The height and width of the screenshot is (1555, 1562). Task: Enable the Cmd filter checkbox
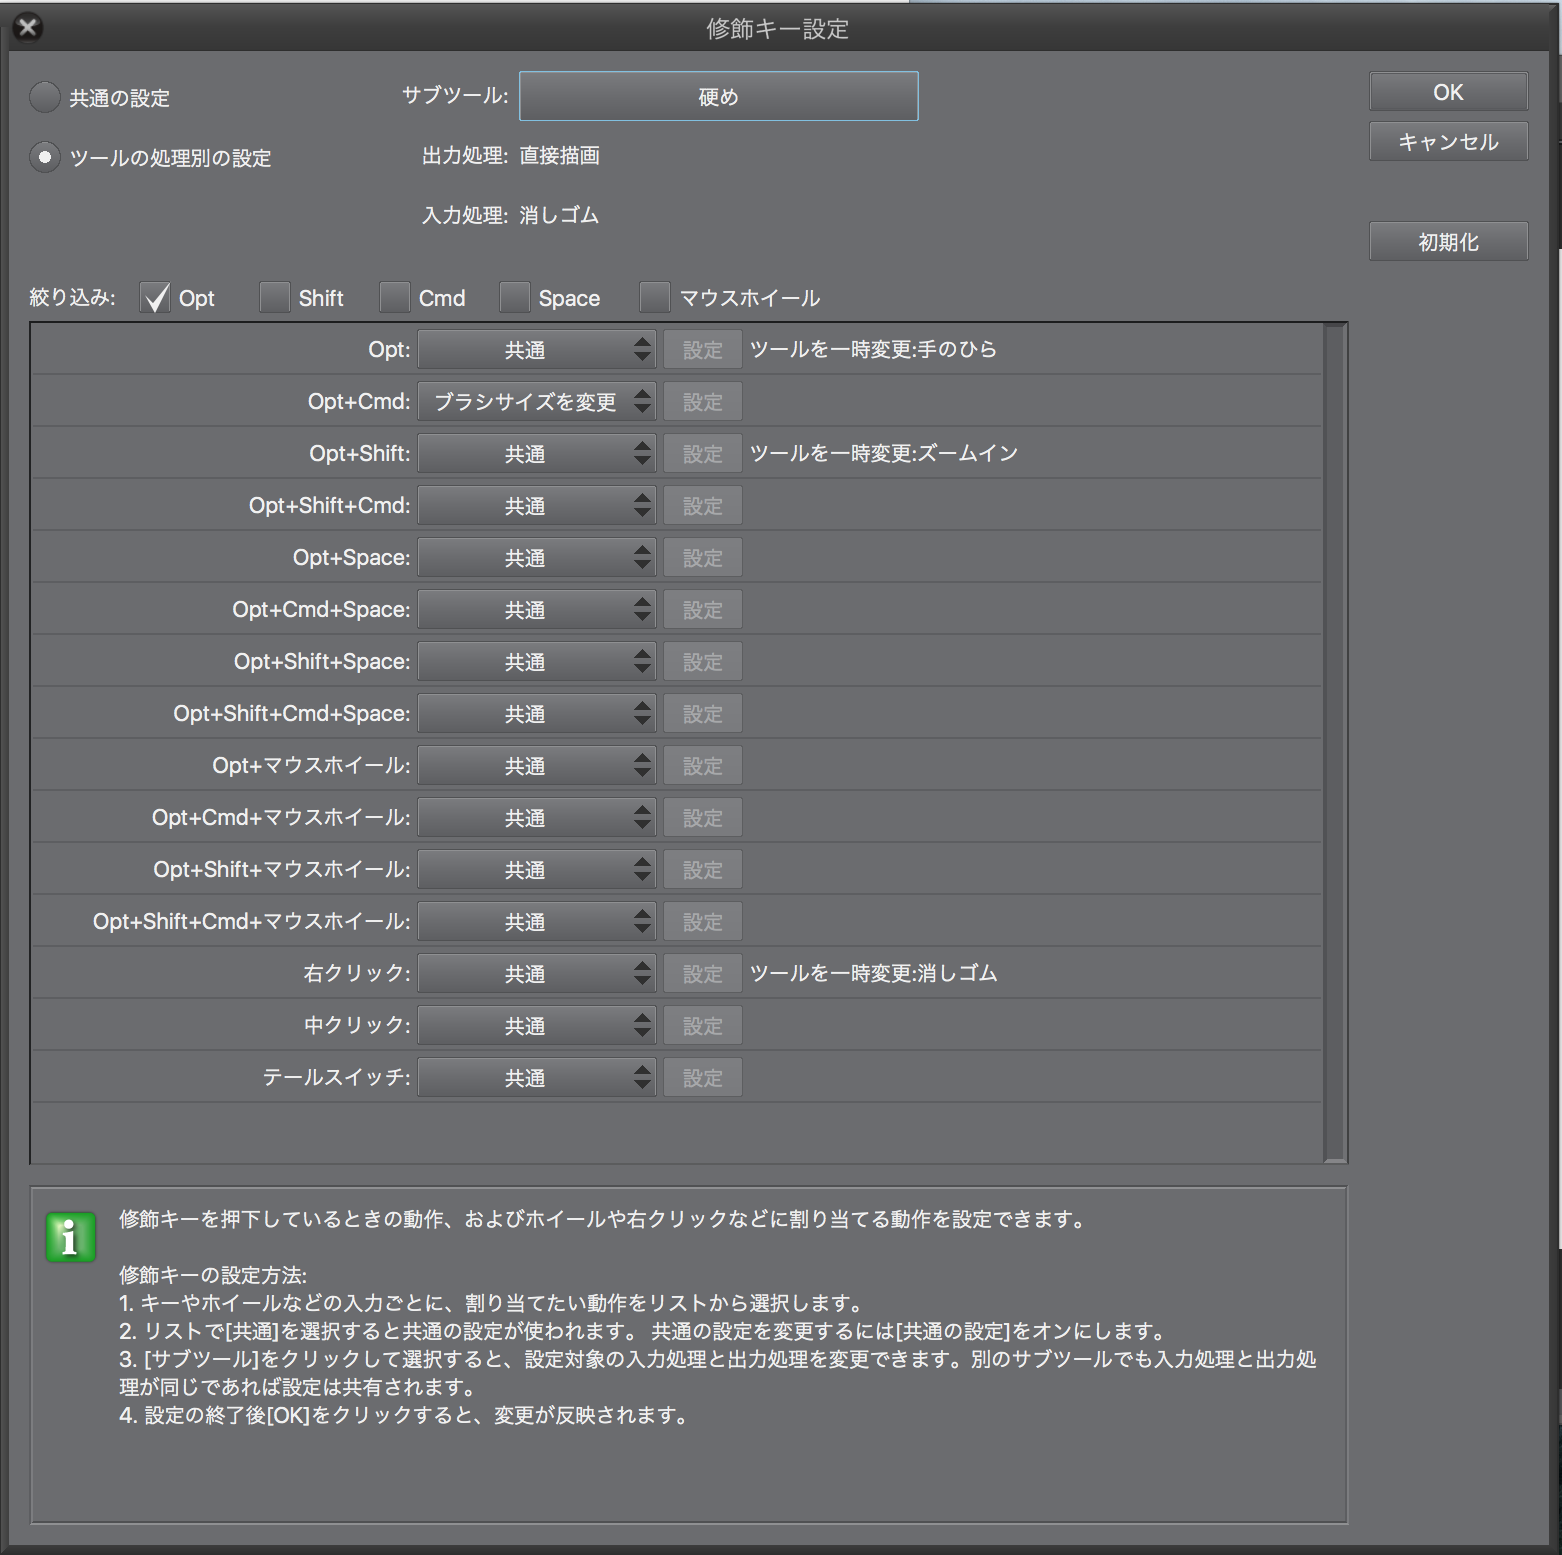[394, 297]
